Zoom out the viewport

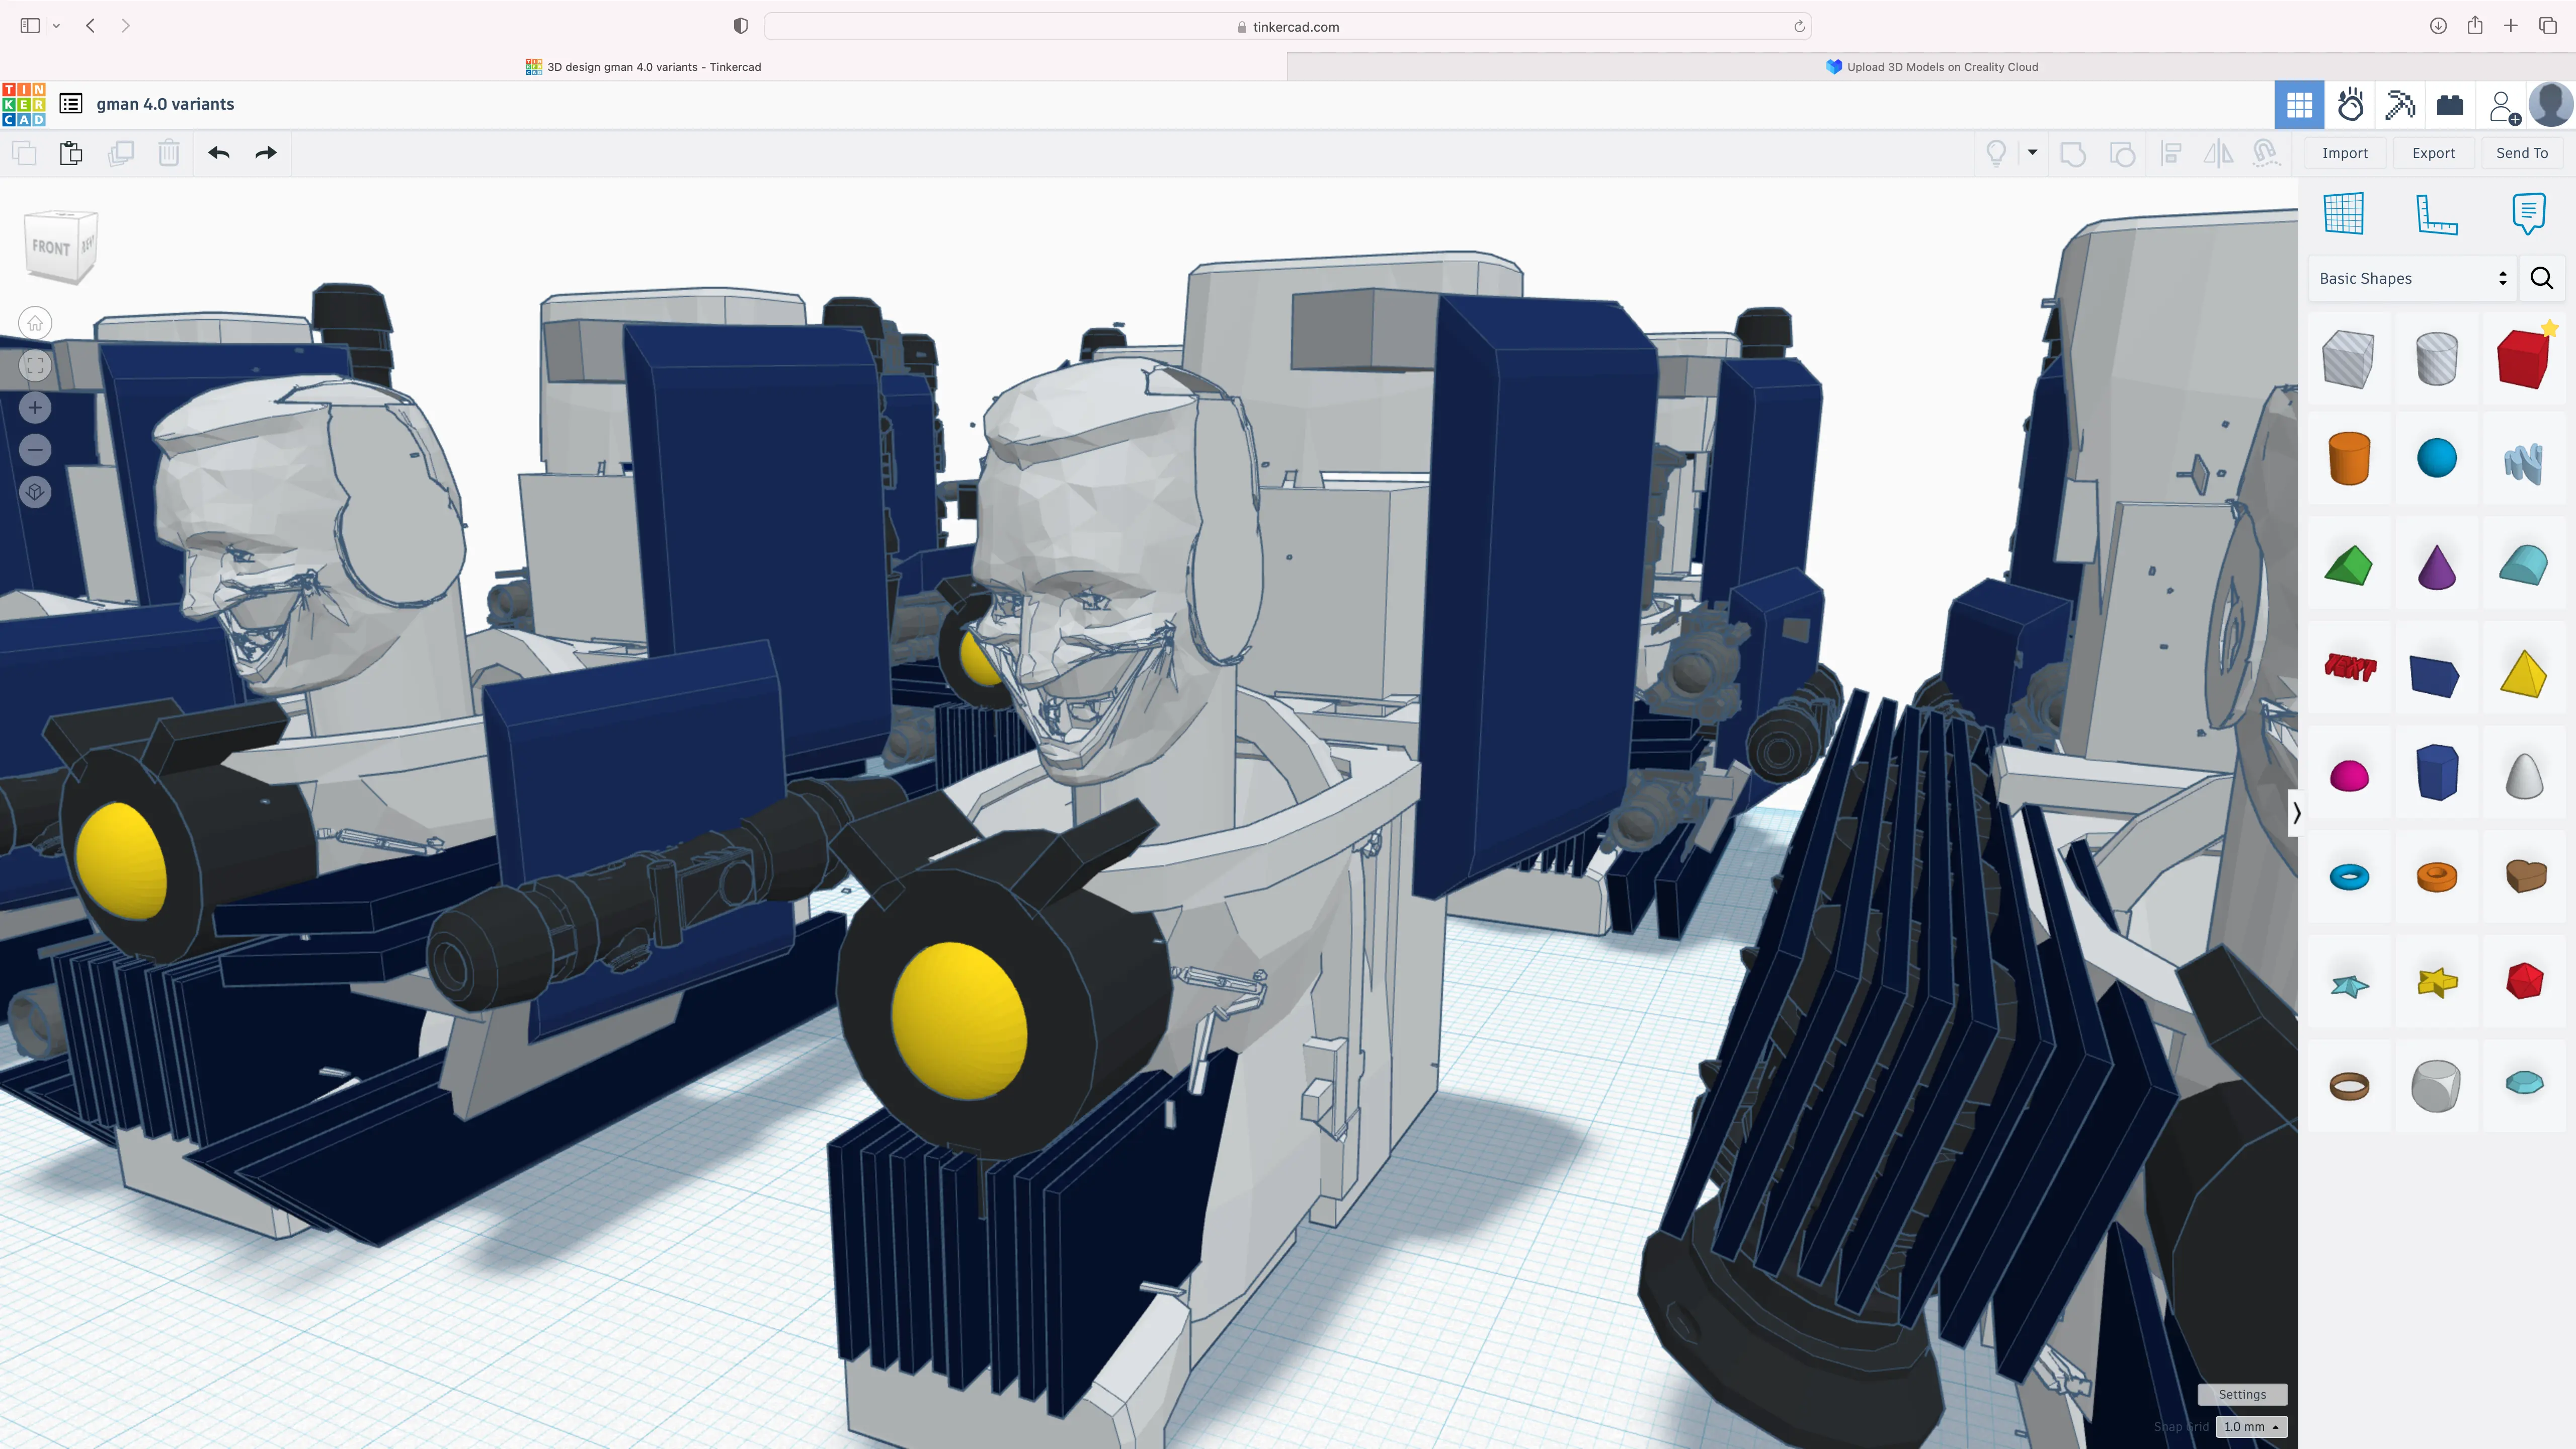tap(35, 449)
